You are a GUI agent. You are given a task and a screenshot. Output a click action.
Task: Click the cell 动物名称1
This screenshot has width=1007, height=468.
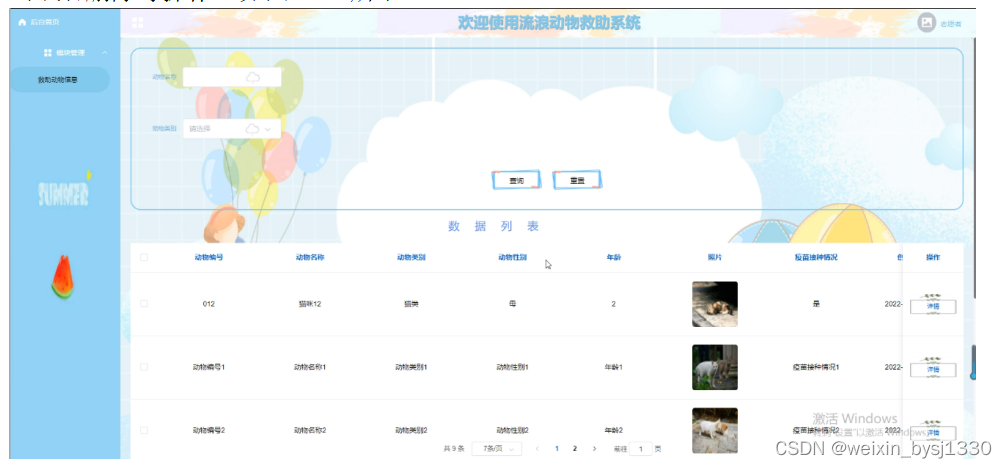click(x=310, y=367)
